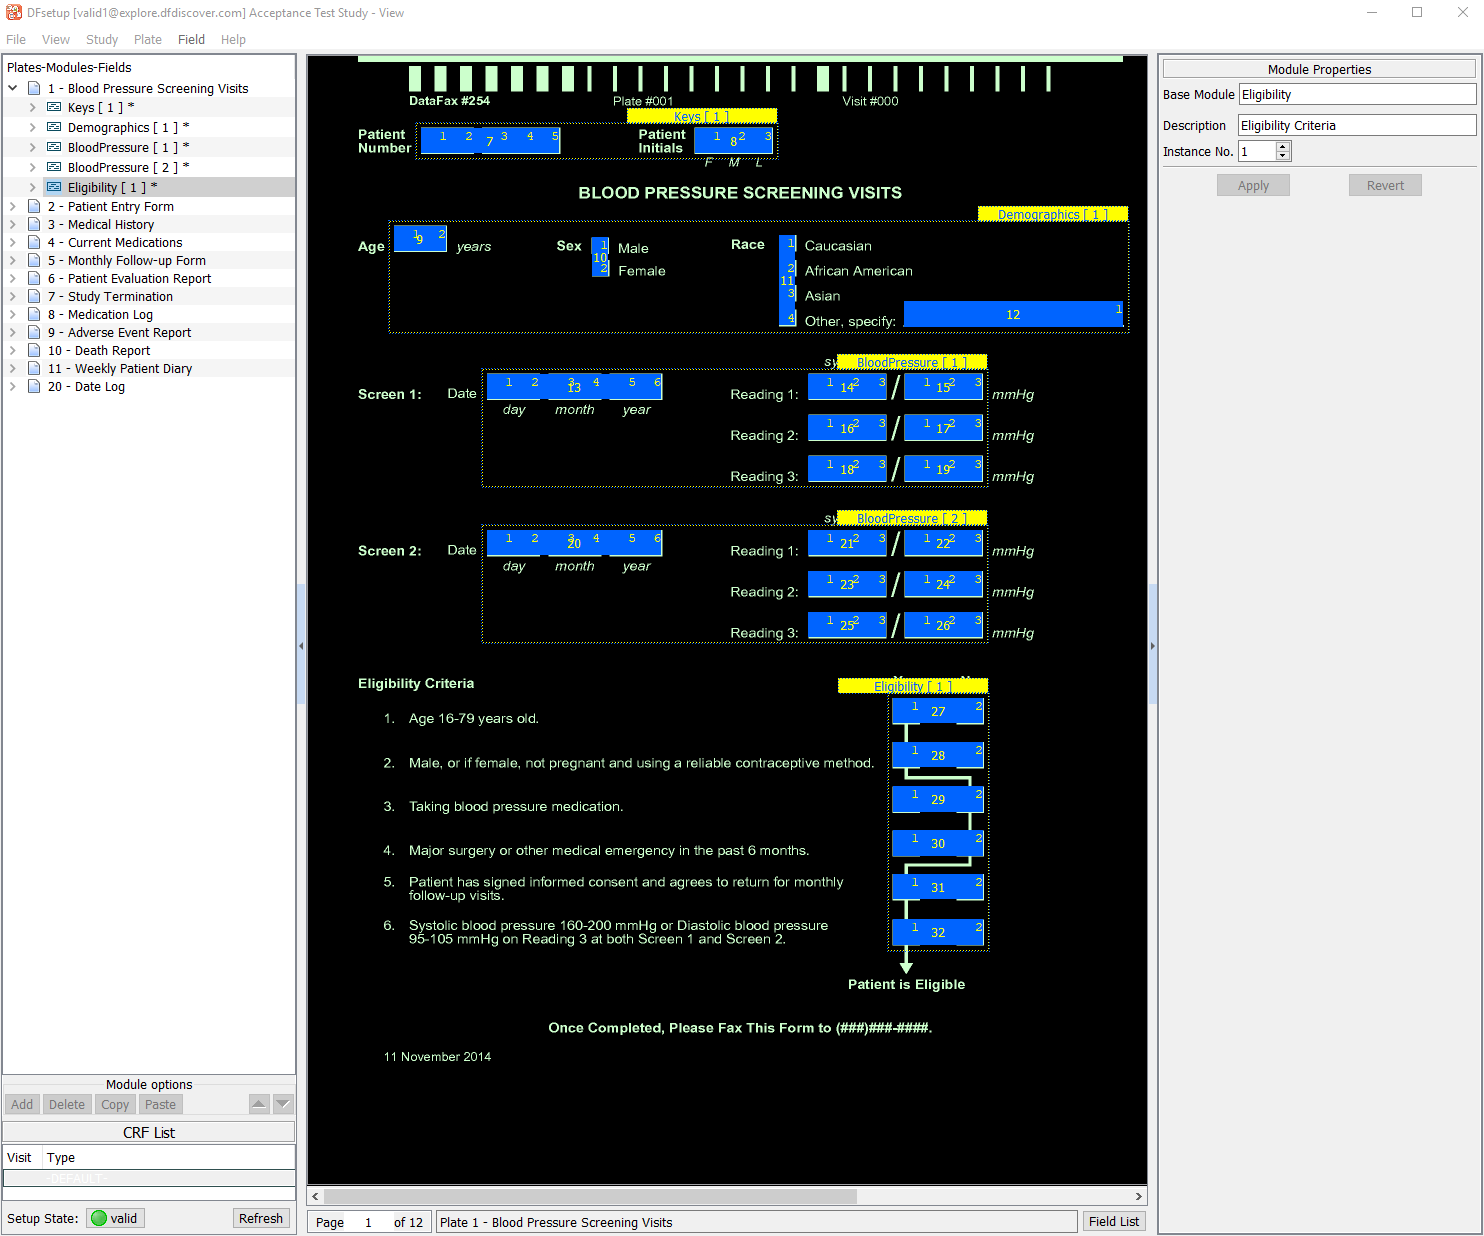
Task: Collapse Module Properties panel using right splitter arrow
Action: pyautogui.click(x=1152, y=646)
